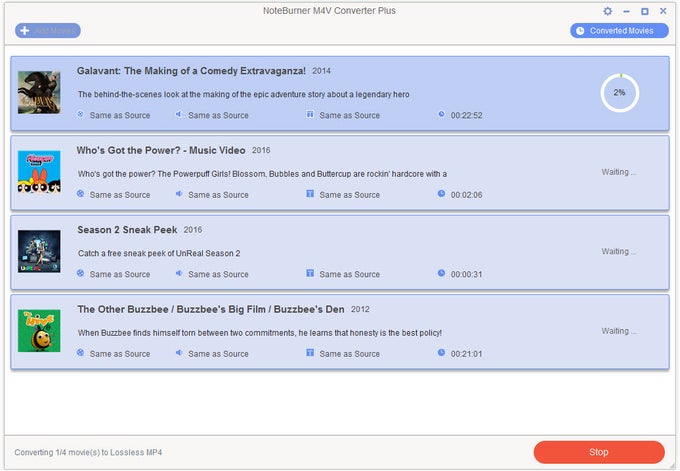Stop the conversion with the Stop button
680x471 pixels.
pyautogui.click(x=599, y=452)
